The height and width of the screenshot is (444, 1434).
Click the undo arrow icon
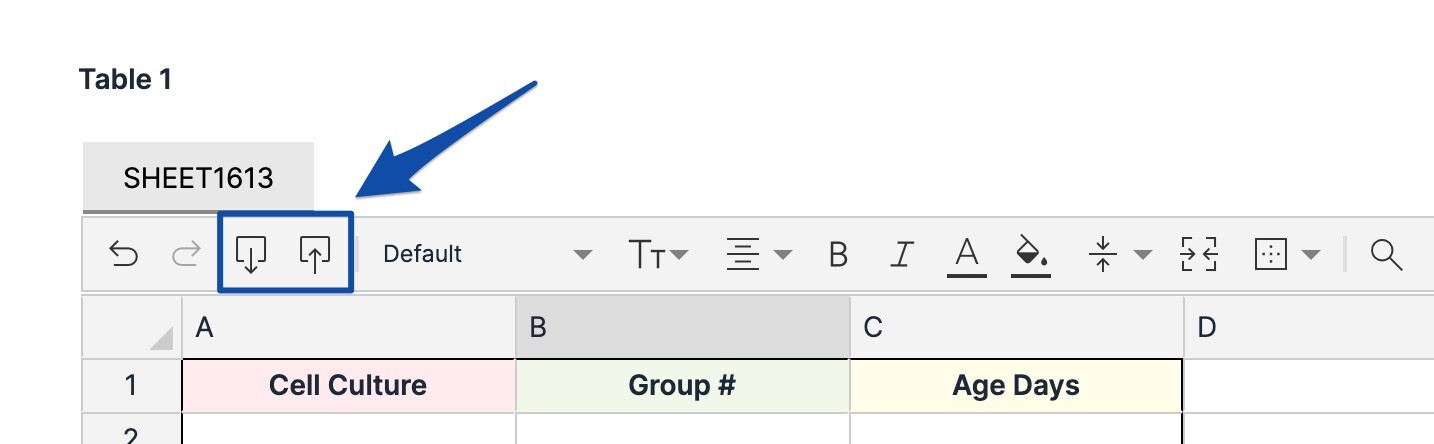point(123,255)
